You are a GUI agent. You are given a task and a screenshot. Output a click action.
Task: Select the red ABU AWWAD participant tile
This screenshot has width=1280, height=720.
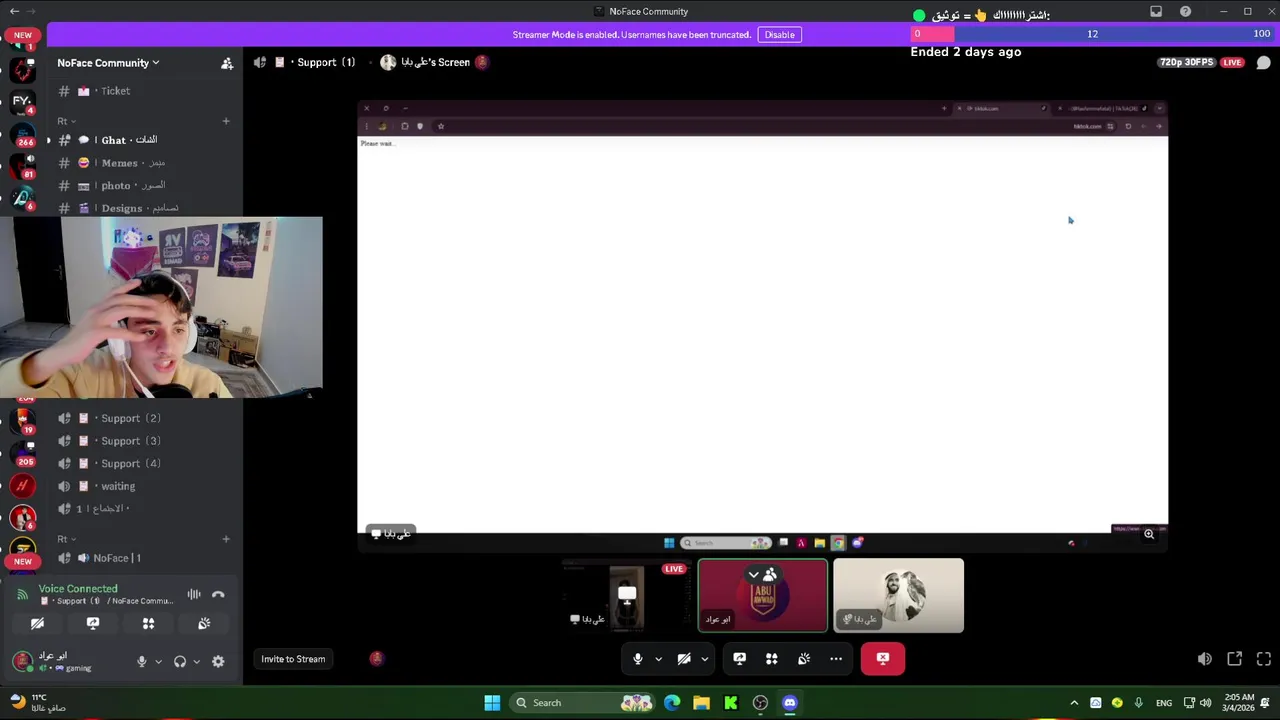click(763, 595)
